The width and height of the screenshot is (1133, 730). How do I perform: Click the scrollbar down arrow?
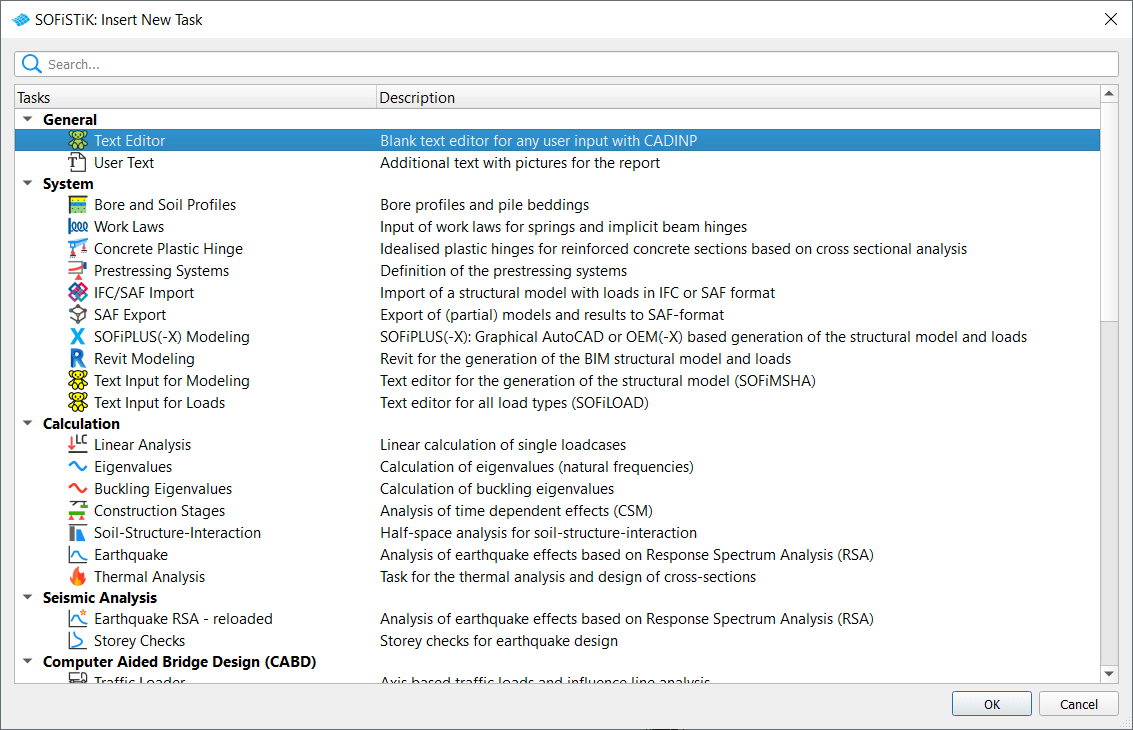(1110, 674)
